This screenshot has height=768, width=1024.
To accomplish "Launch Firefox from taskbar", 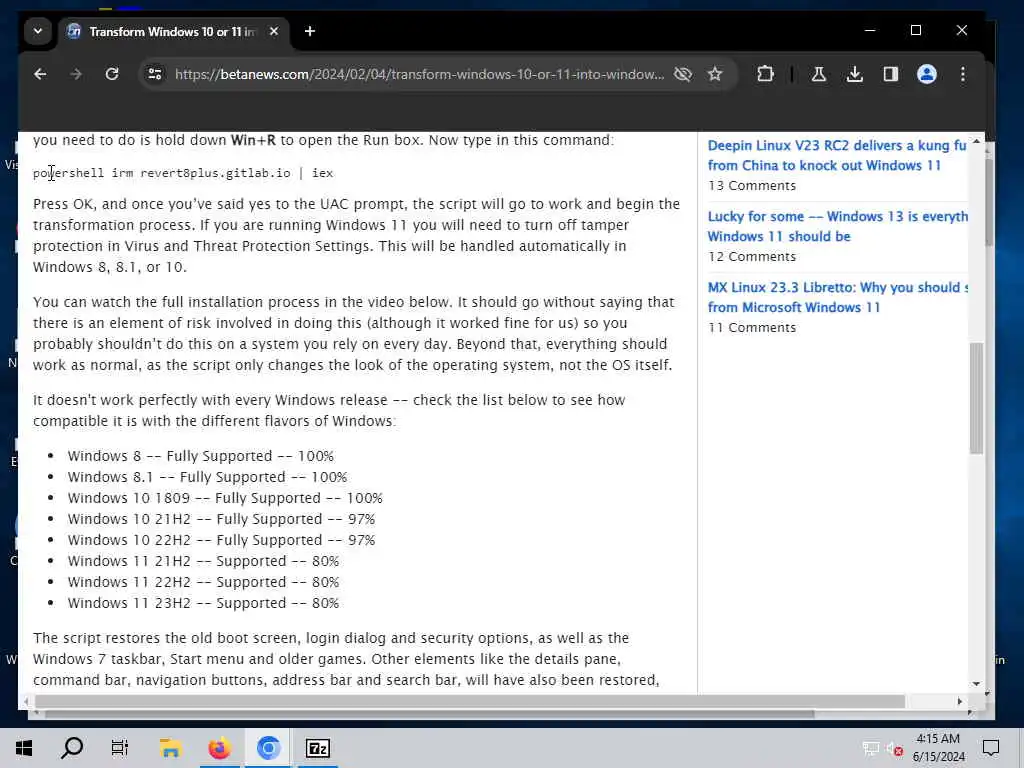I will click(x=219, y=748).
